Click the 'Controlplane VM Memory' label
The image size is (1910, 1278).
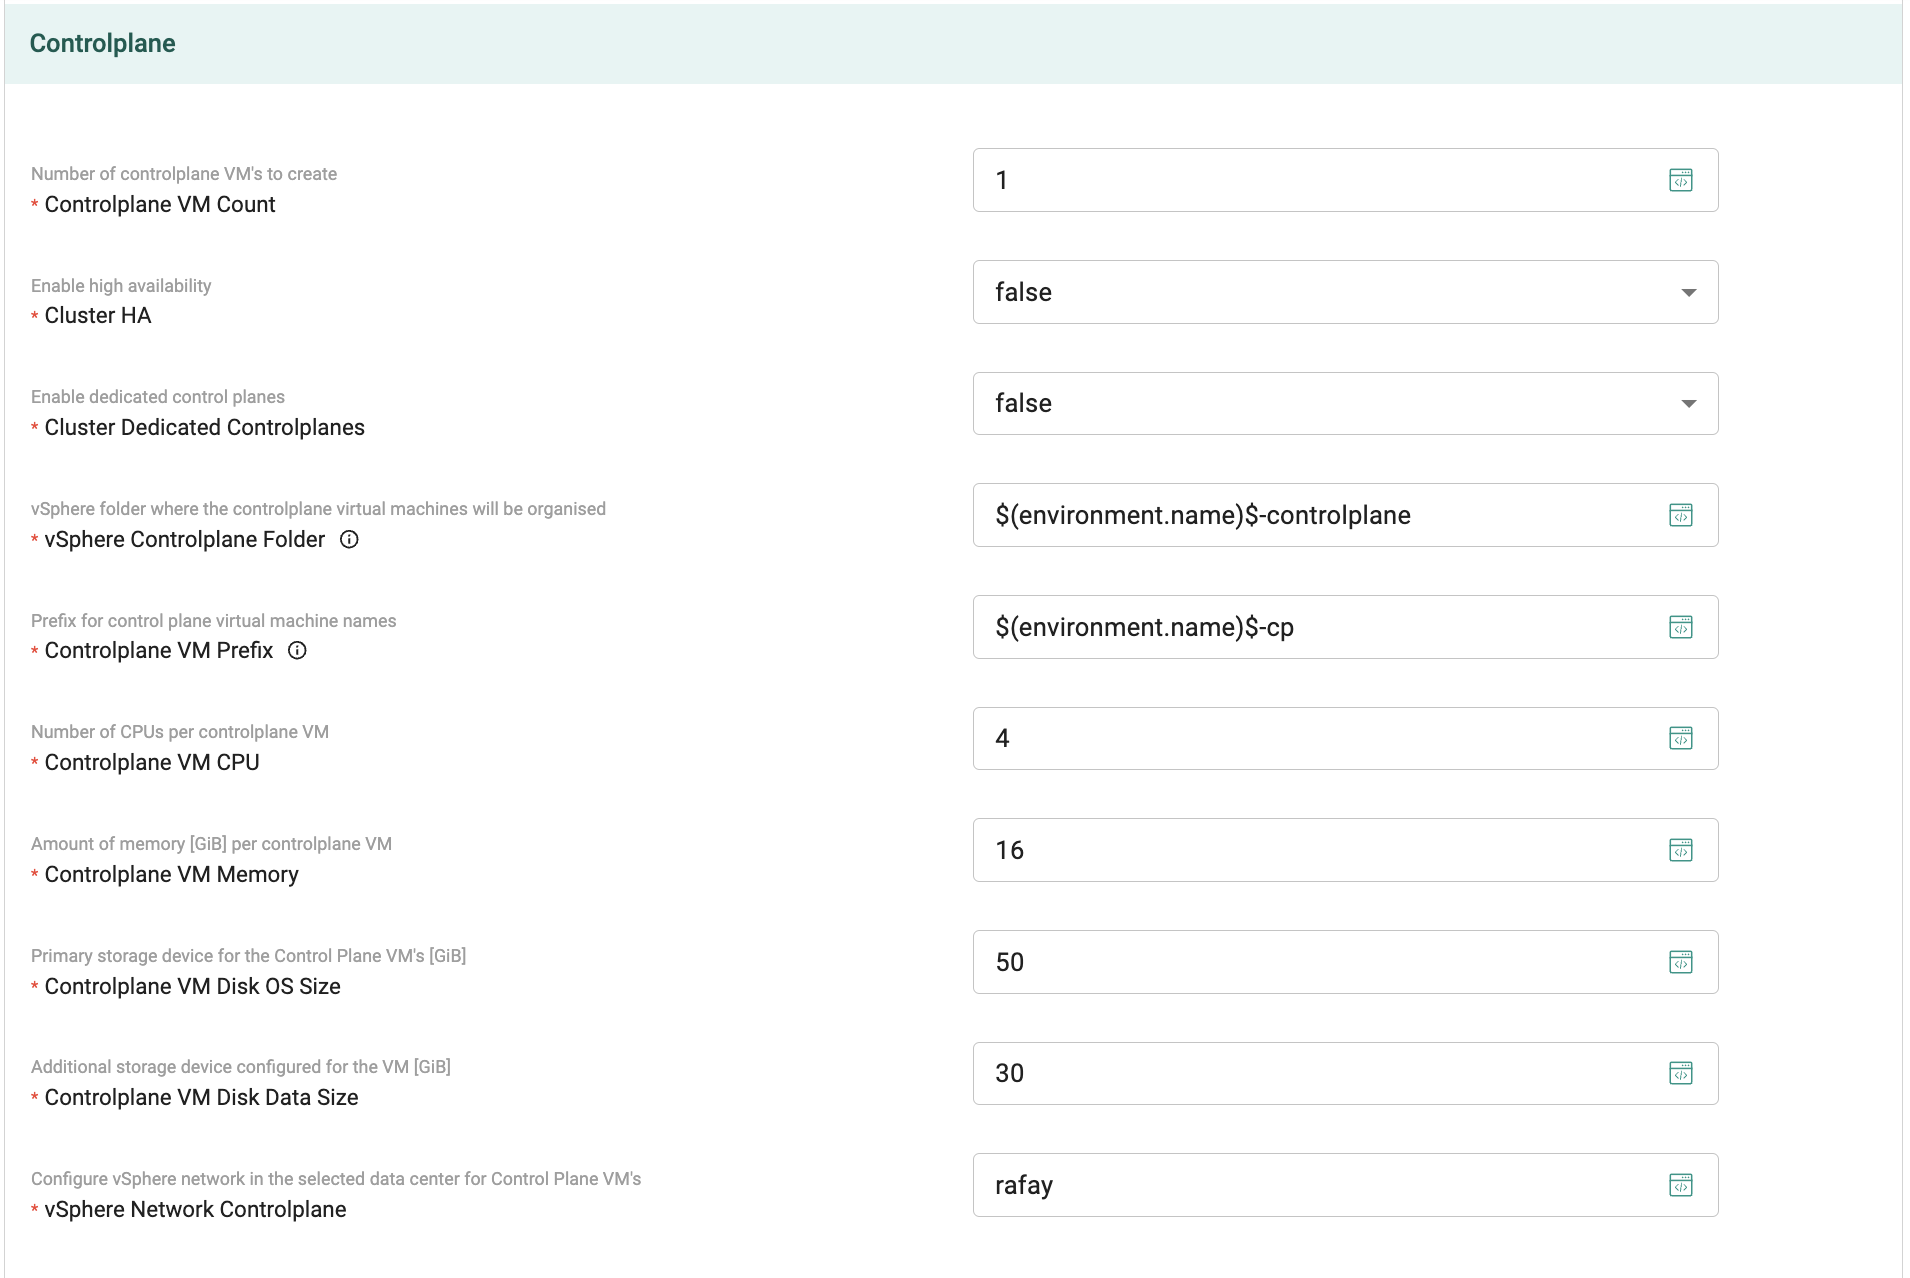point(172,875)
